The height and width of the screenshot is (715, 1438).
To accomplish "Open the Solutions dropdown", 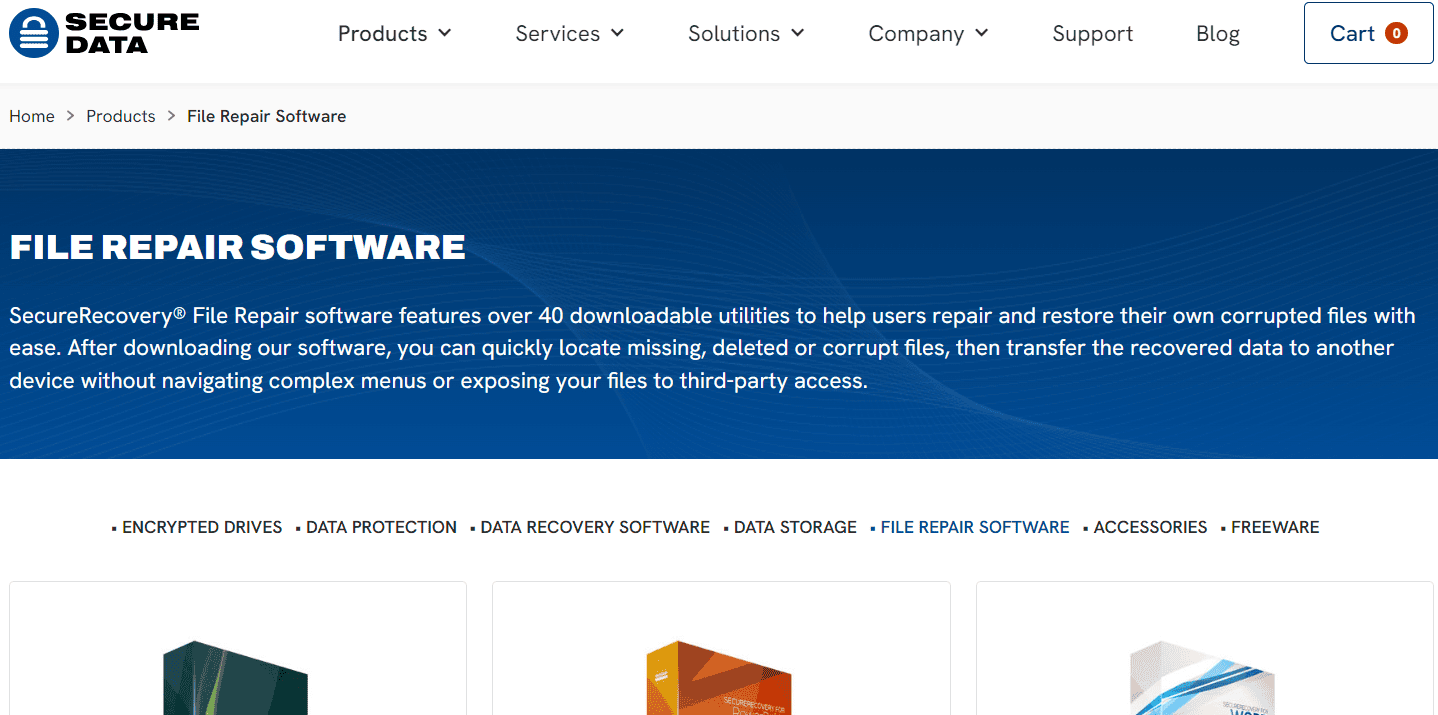I will pos(746,34).
